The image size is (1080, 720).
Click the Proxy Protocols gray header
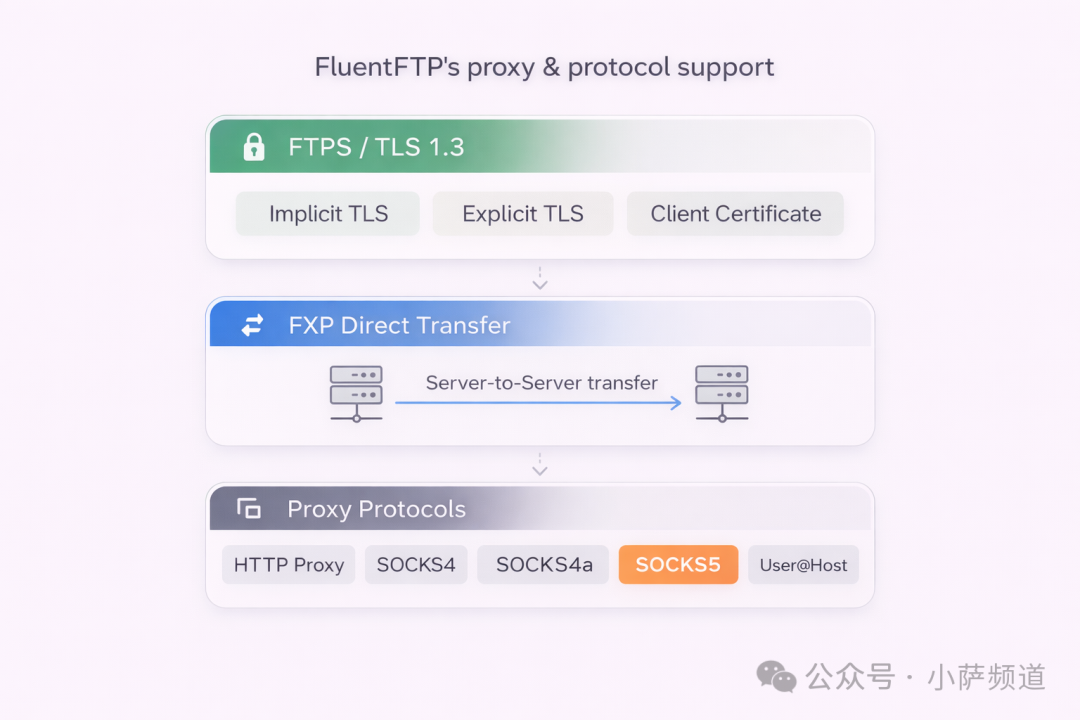tap(541, 508)
